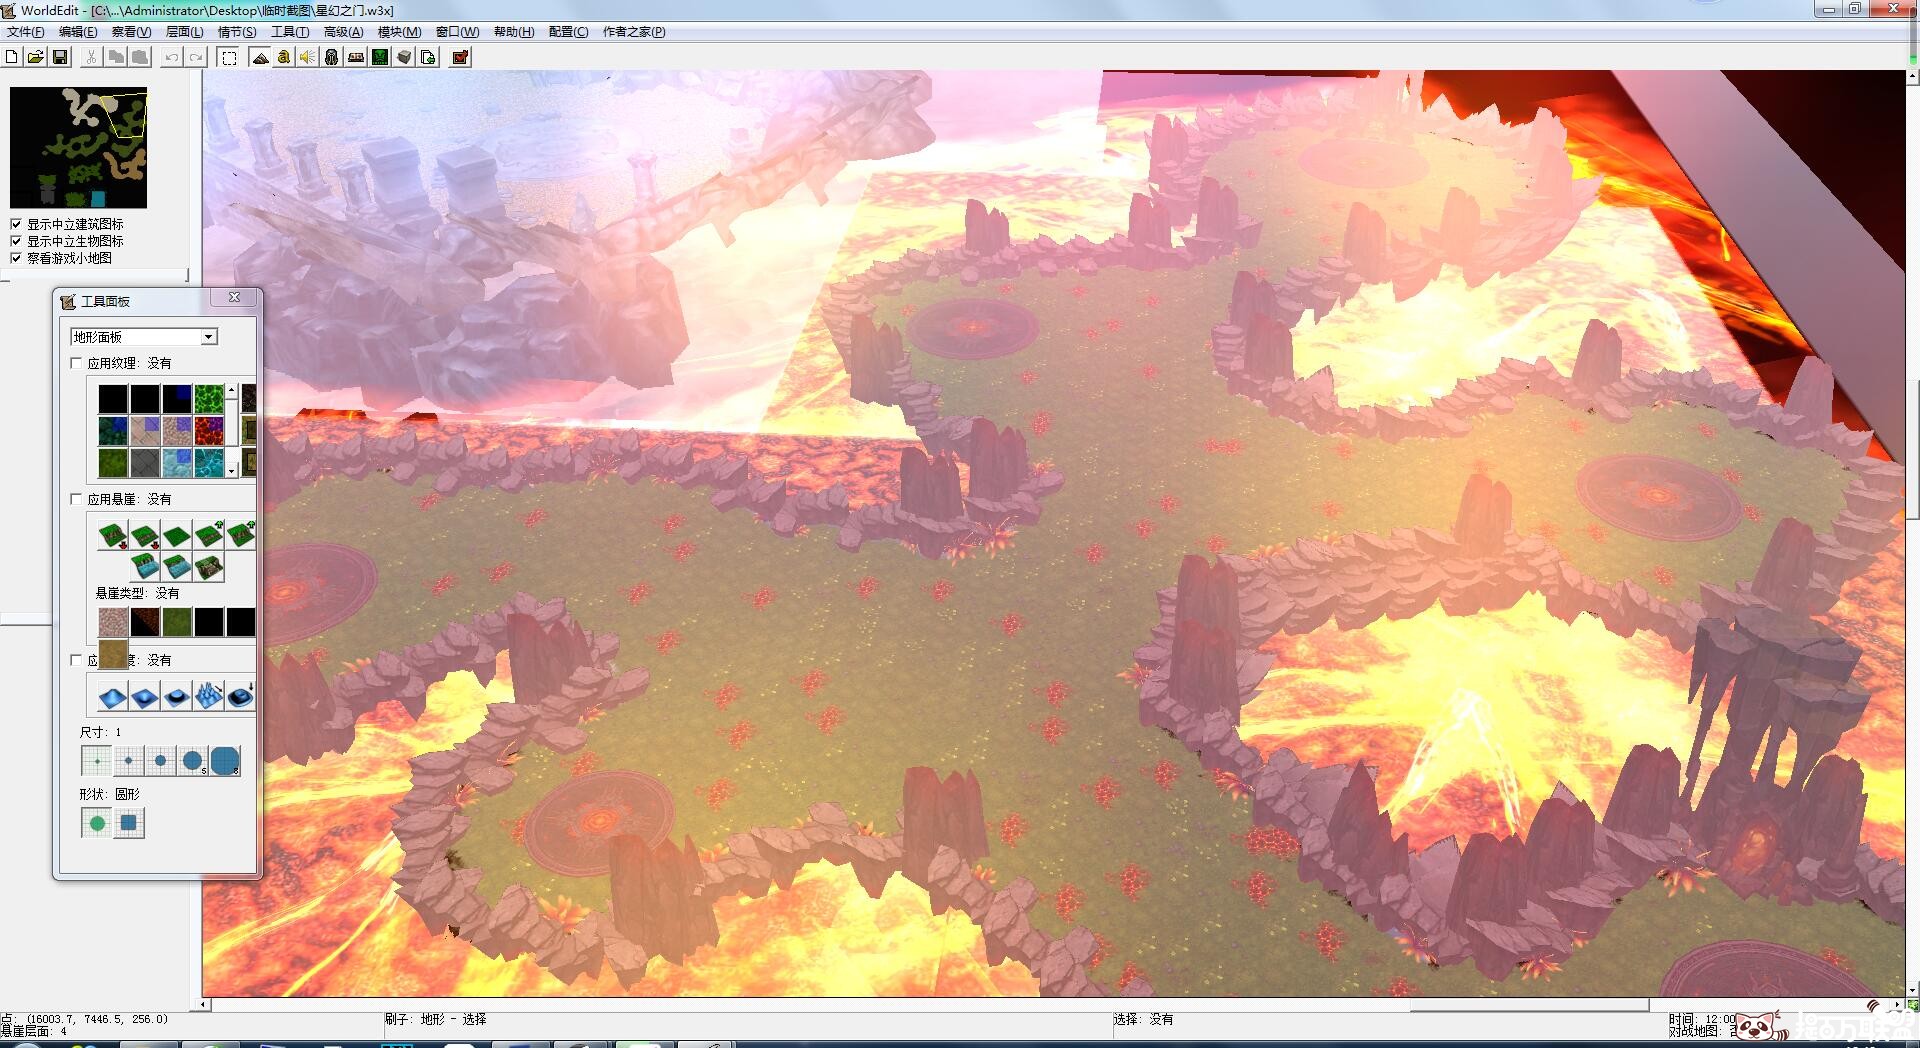Image resolution: width=1920 pixels, height=1048 pixels.
Task: Enable the 应用悬崖 checkbox
Action: click(76, 499)
